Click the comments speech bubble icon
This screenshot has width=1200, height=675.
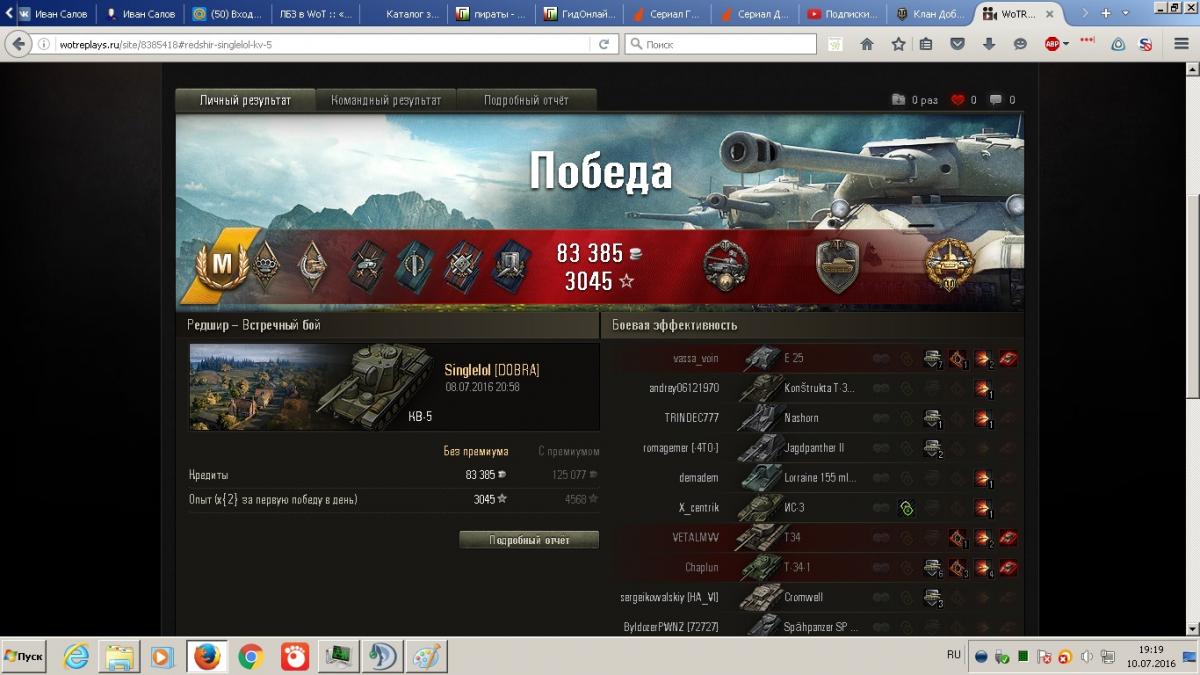[x=996, y=100]
